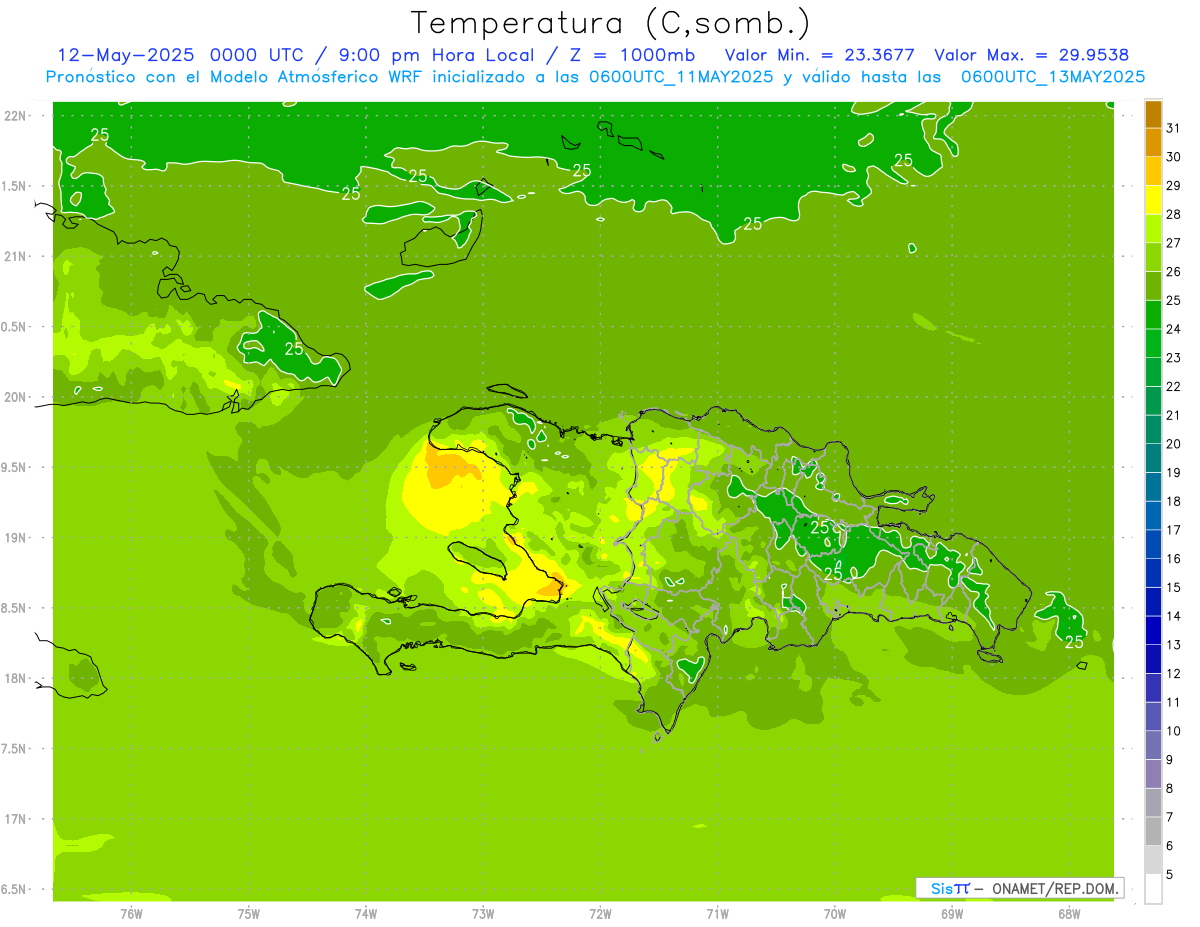
Task: Click the 71W longitude axis label
Action: pos(717,914)
